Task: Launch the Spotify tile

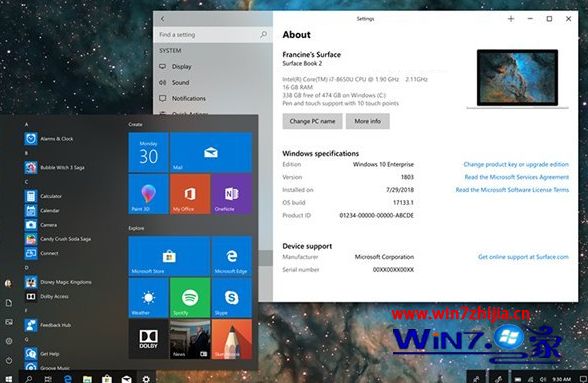Action: 190,298
